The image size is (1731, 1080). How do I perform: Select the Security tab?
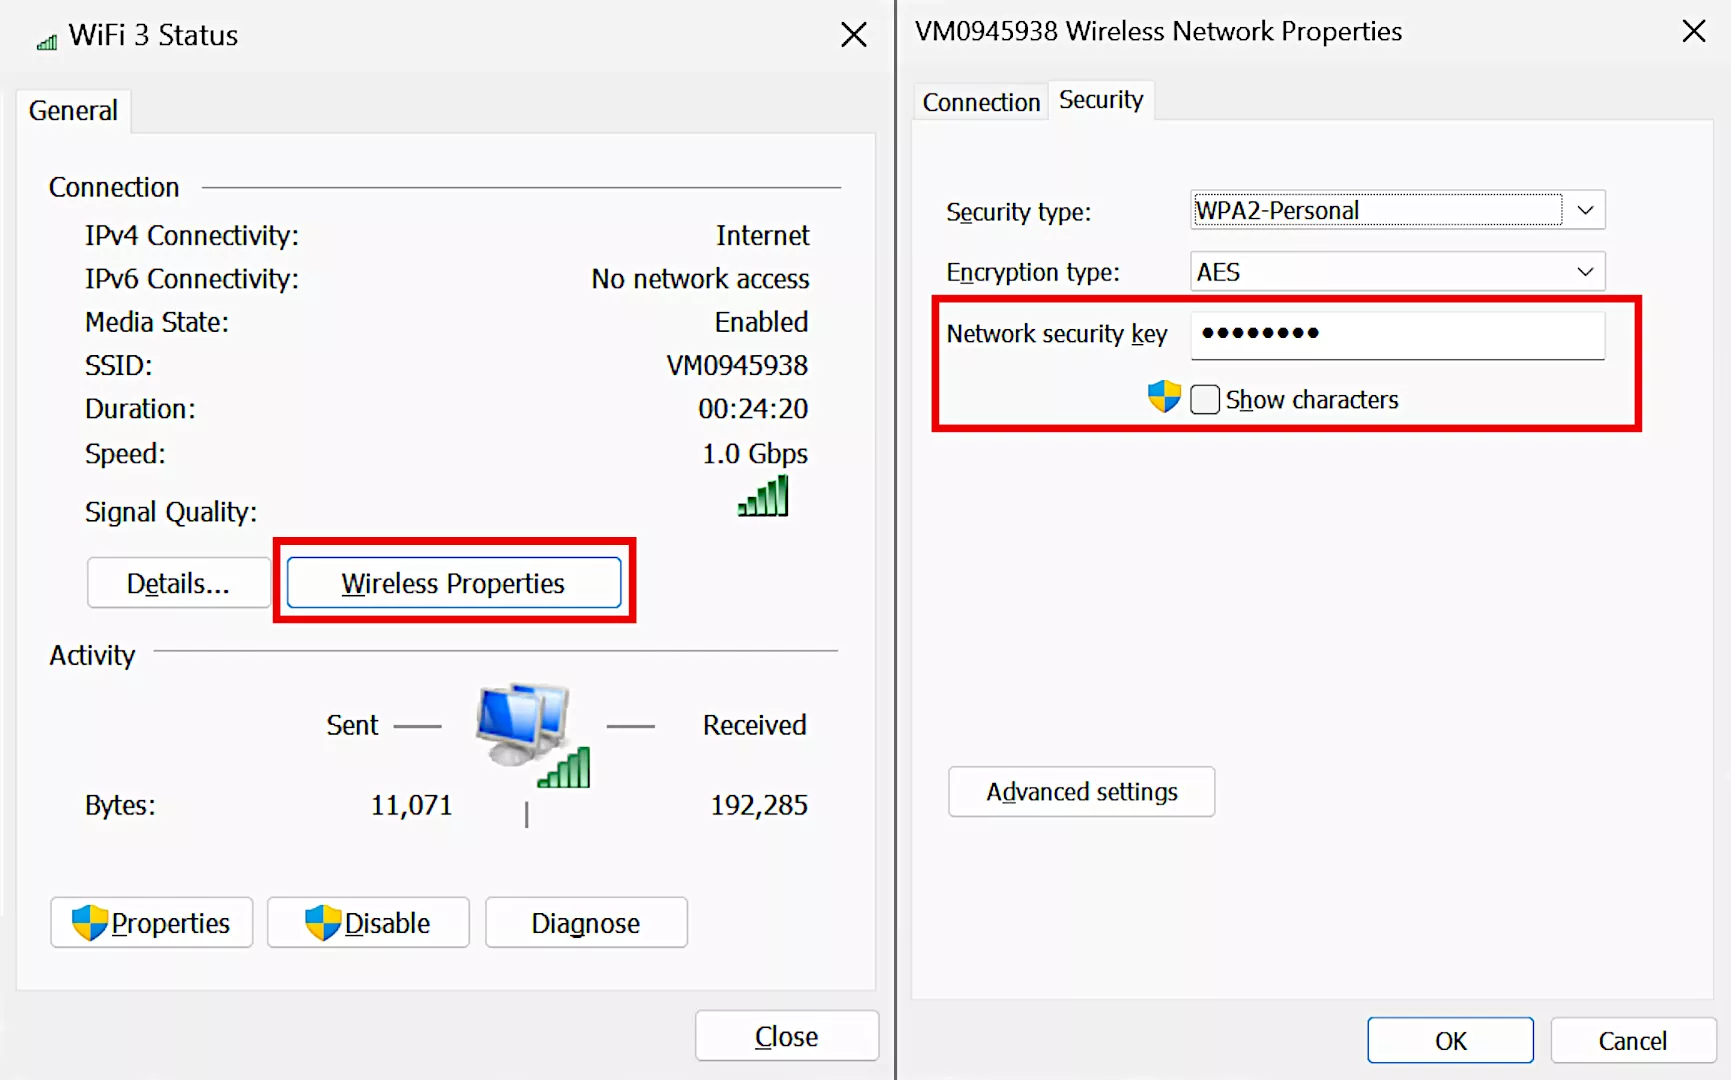pos(1100,100)
